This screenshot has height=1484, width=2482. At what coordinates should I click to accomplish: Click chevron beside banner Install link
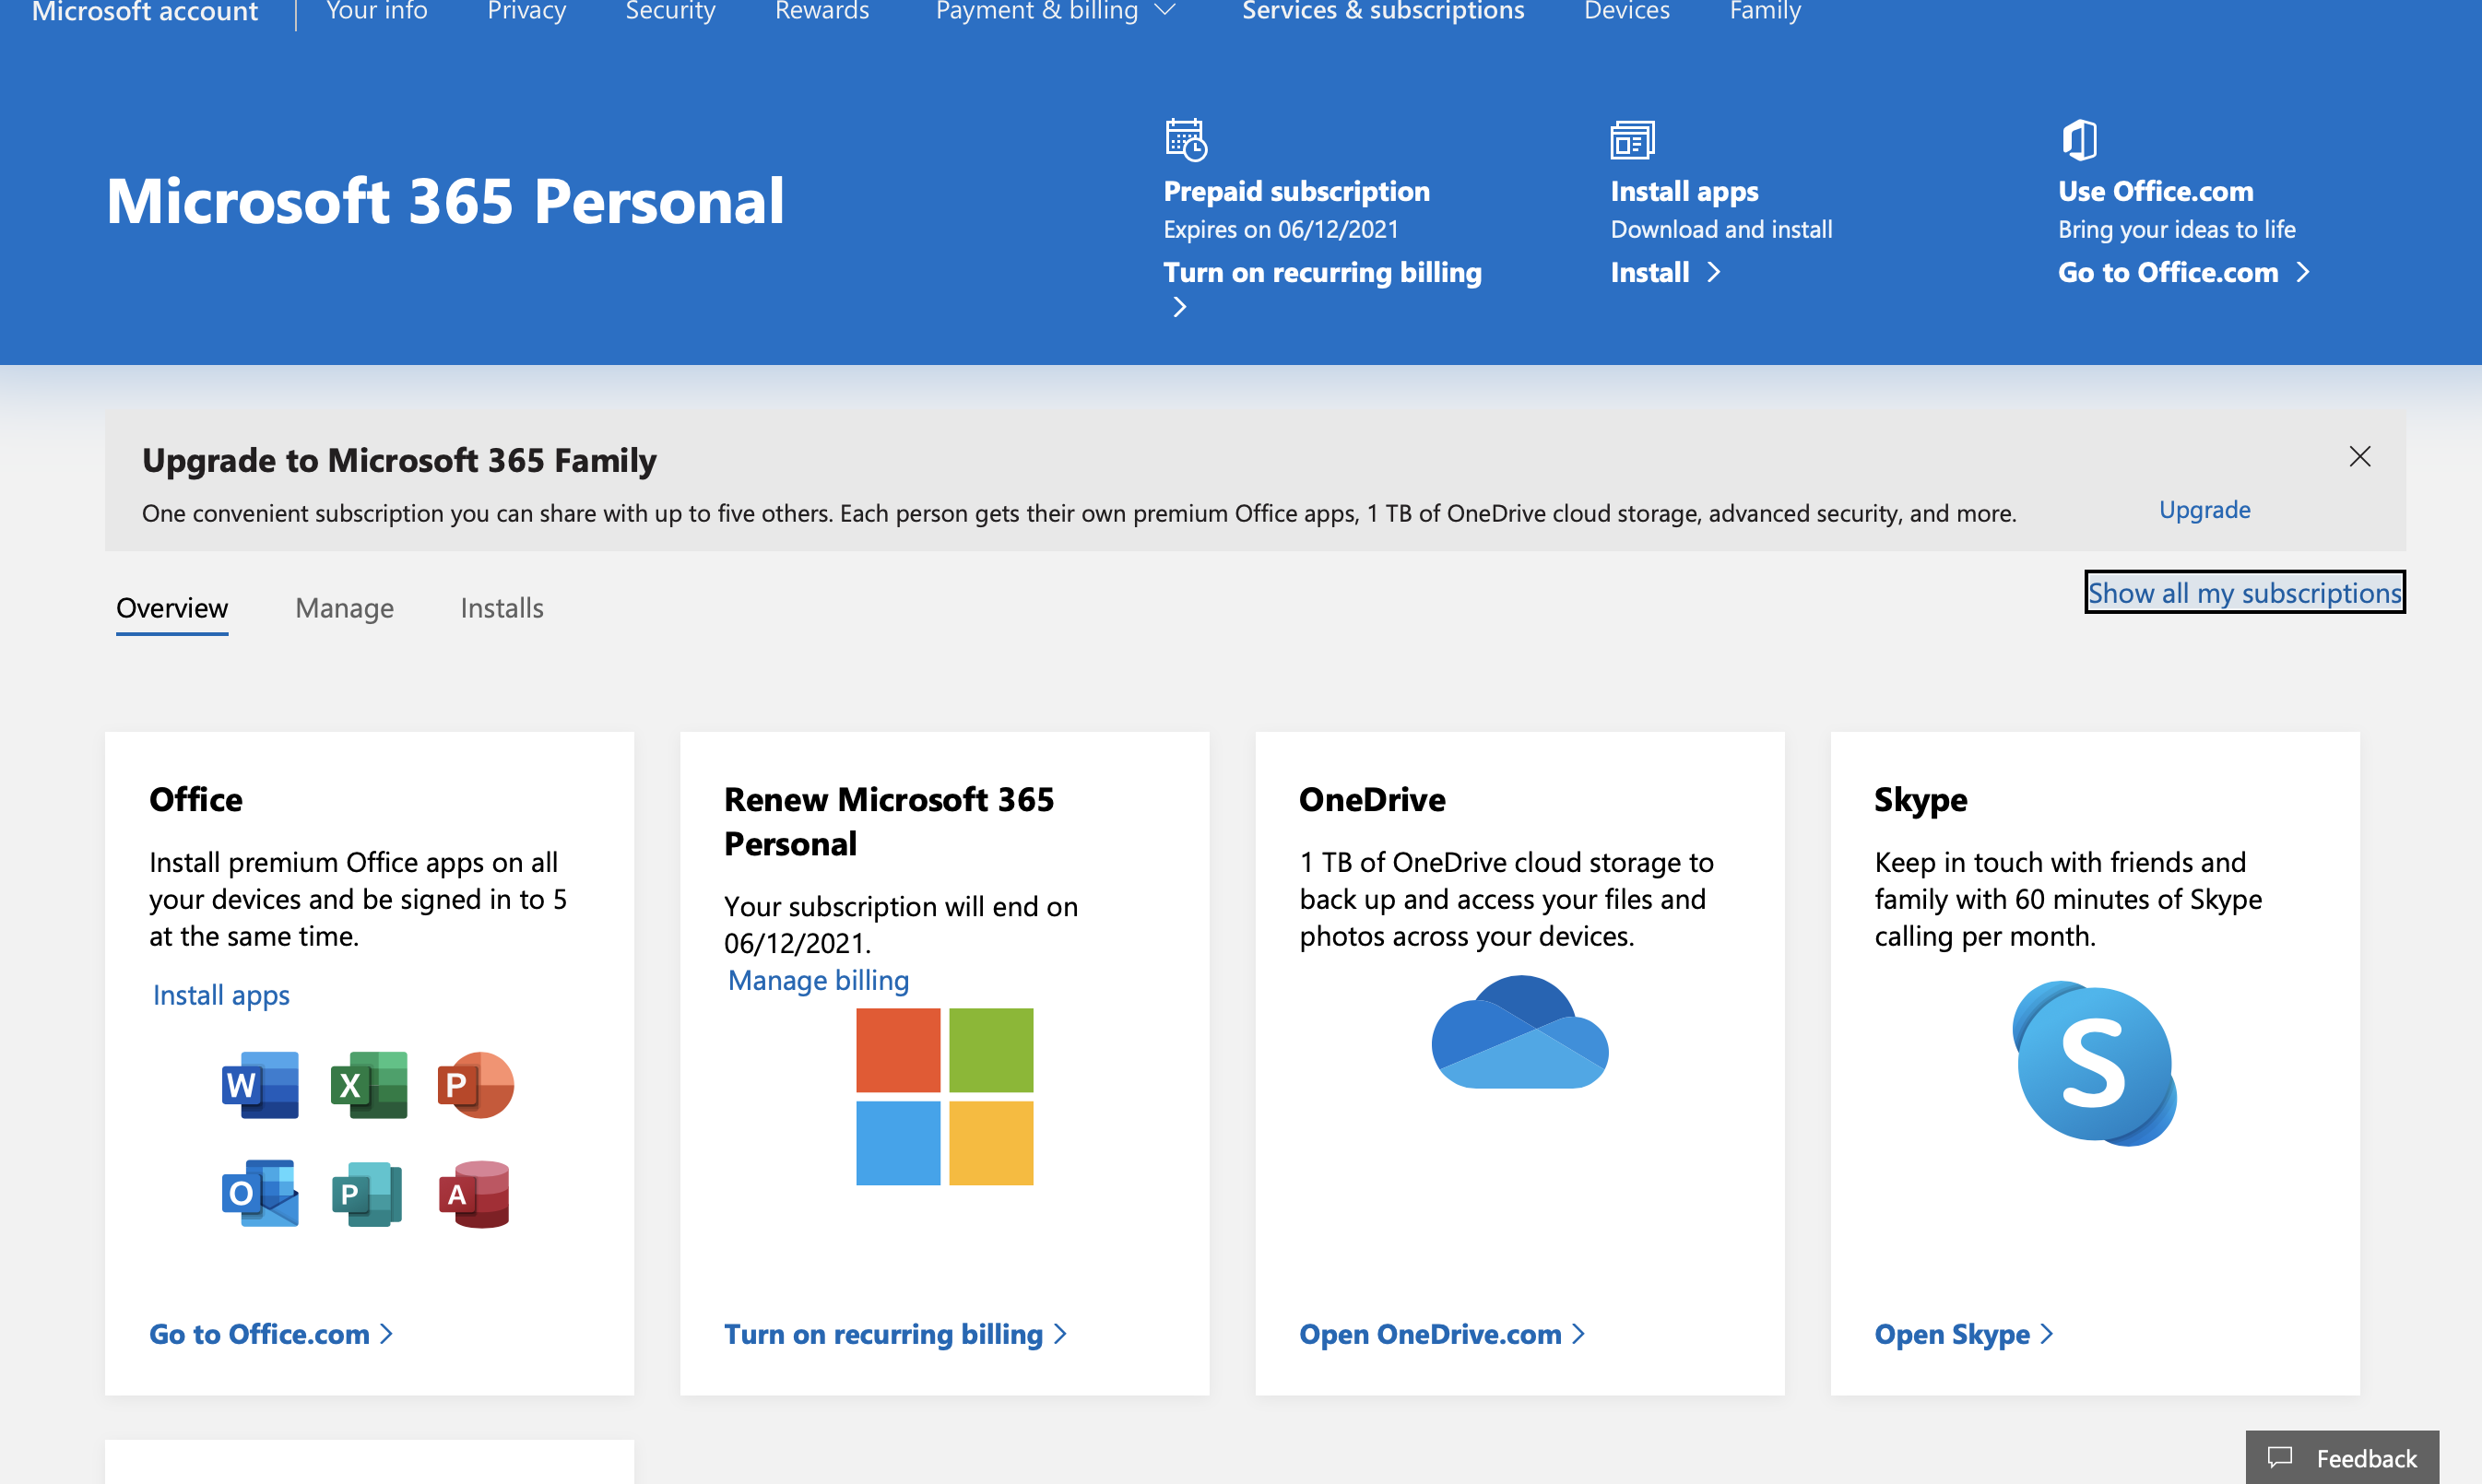point(1714,272)
